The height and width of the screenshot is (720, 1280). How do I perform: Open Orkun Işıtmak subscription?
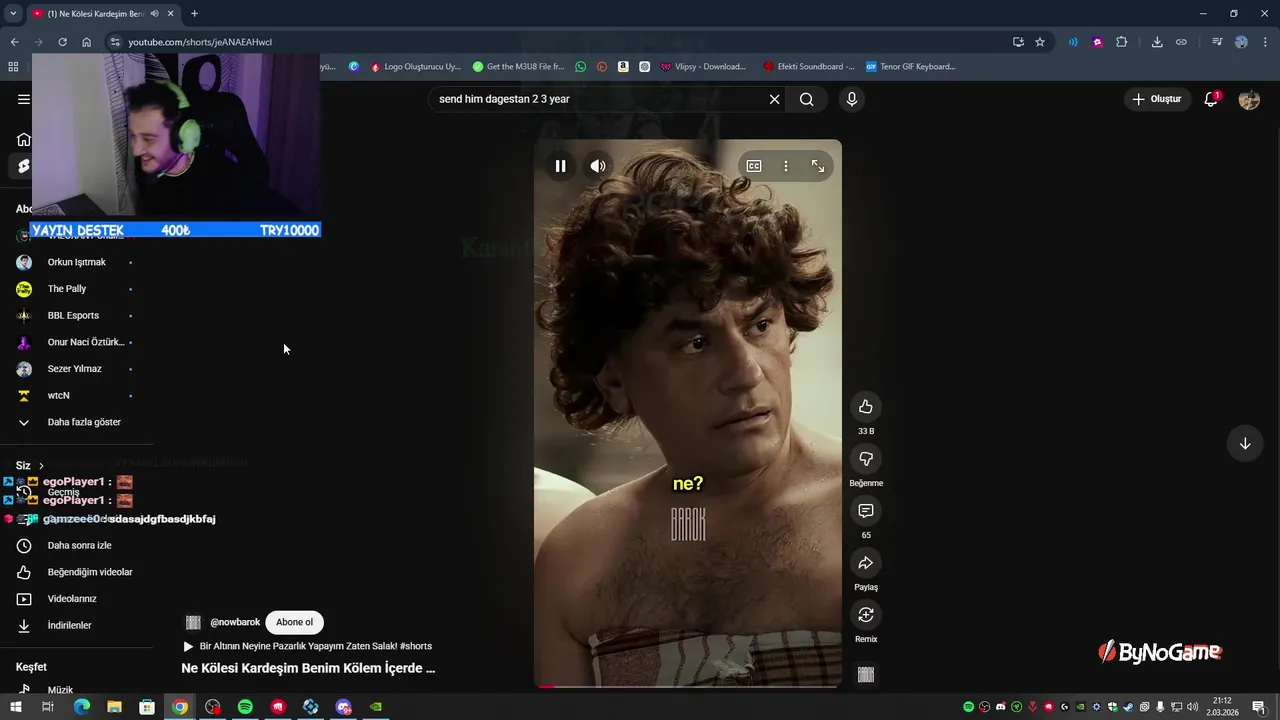click(x=76, y=262)
